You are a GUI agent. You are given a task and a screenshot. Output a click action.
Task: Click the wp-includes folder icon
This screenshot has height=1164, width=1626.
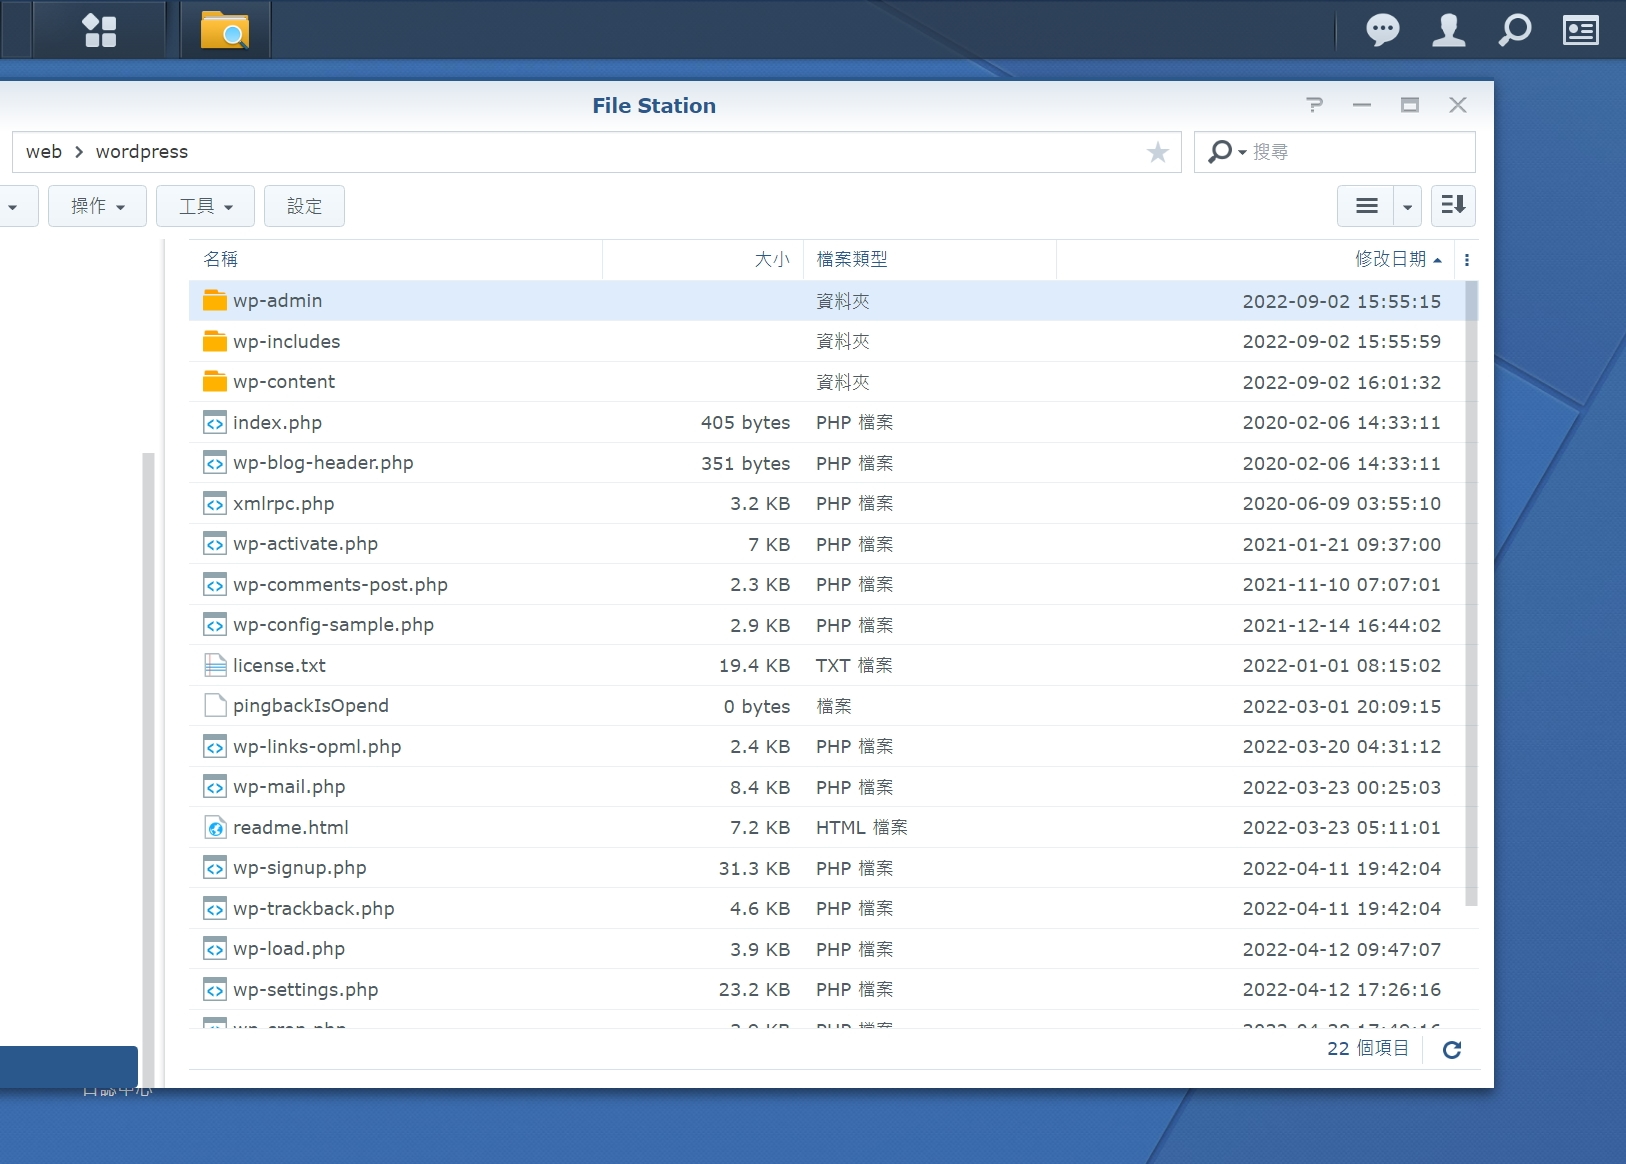point(215,341)
